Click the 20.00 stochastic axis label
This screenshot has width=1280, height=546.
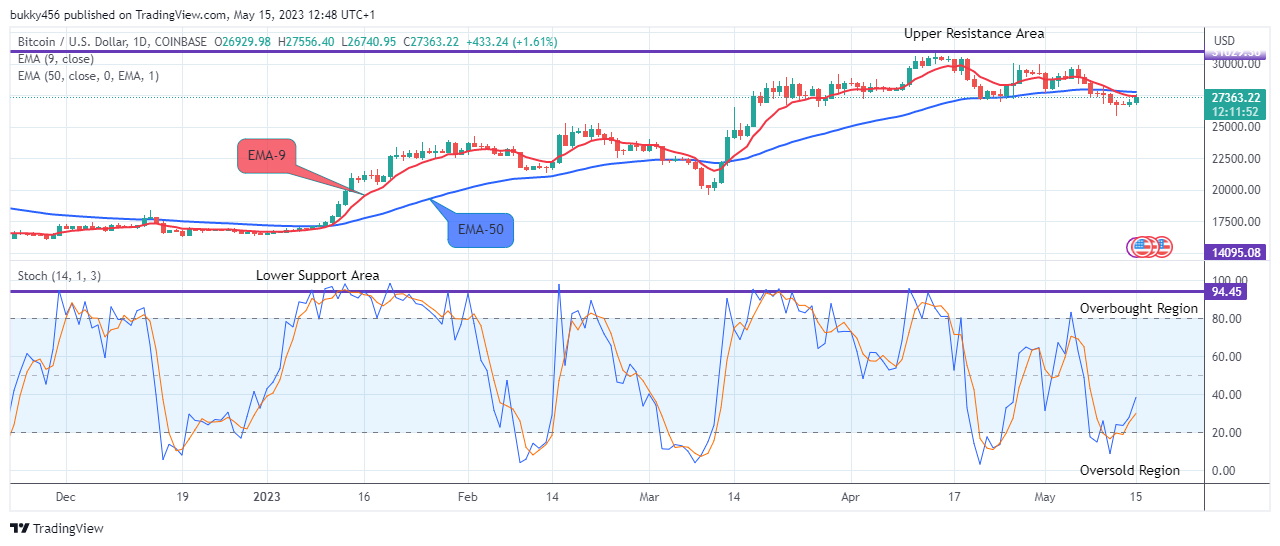pos(1226,433)
